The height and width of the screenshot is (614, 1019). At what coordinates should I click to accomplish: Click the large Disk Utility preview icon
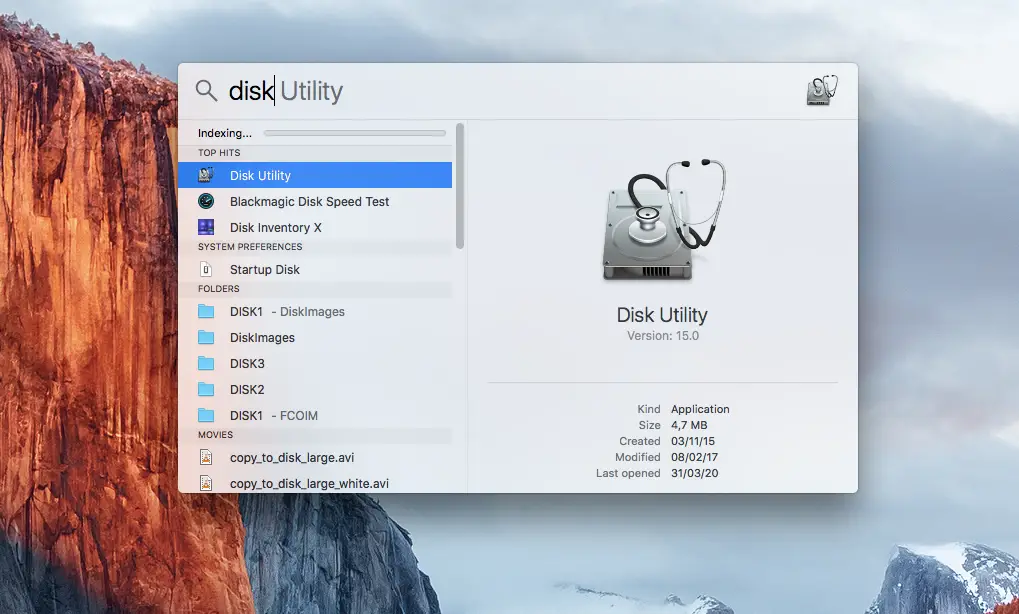(x=663, y=221)
